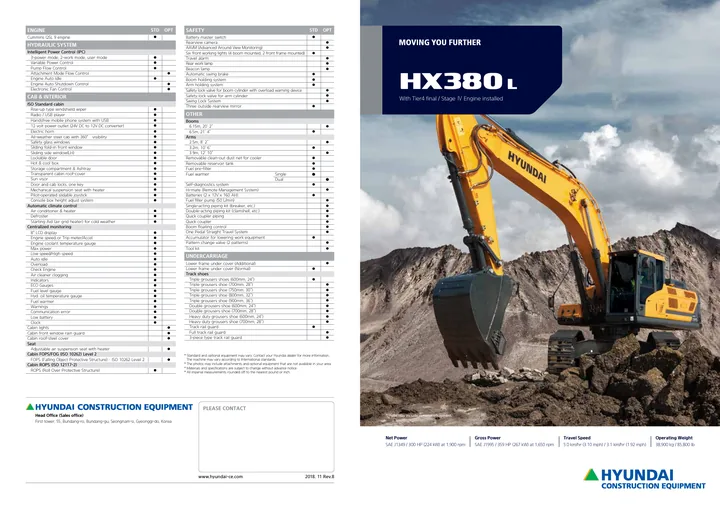Click the 'Variable Power Control' row
The width and height of the screenshot is (720, 509).
(101, 62)
